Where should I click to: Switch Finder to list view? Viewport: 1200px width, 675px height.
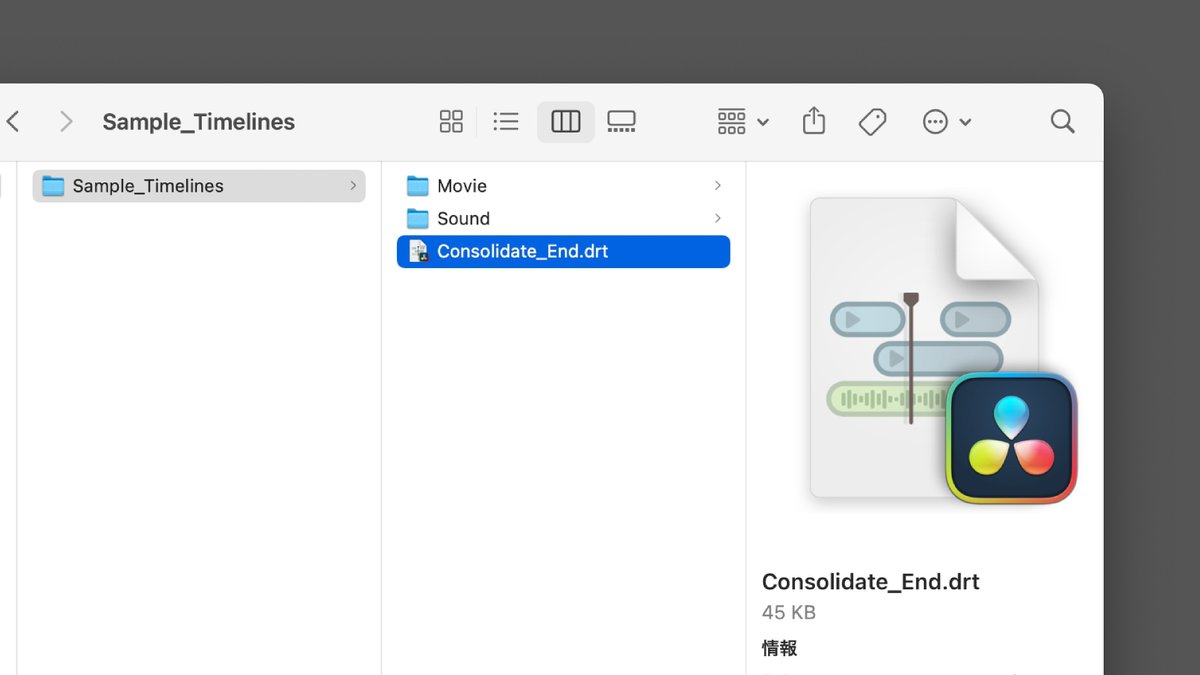click(x=506, y=122)
